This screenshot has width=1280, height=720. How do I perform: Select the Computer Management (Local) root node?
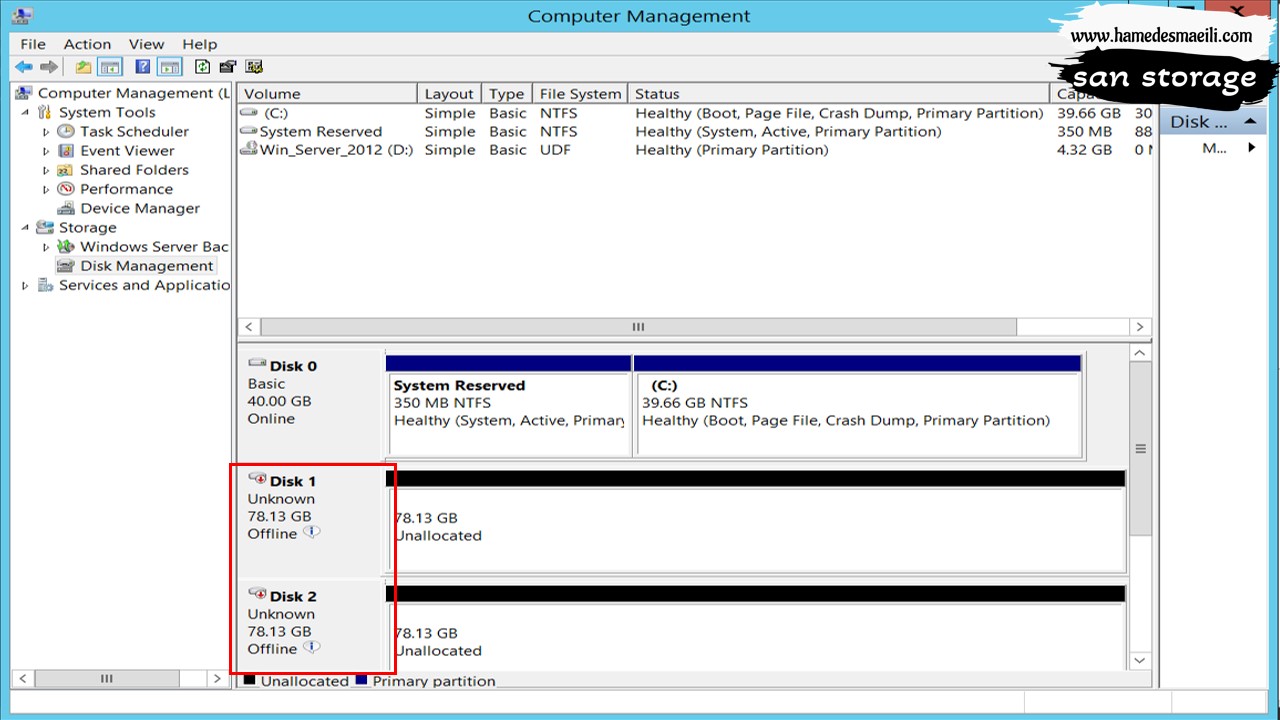tap(133, 93)
